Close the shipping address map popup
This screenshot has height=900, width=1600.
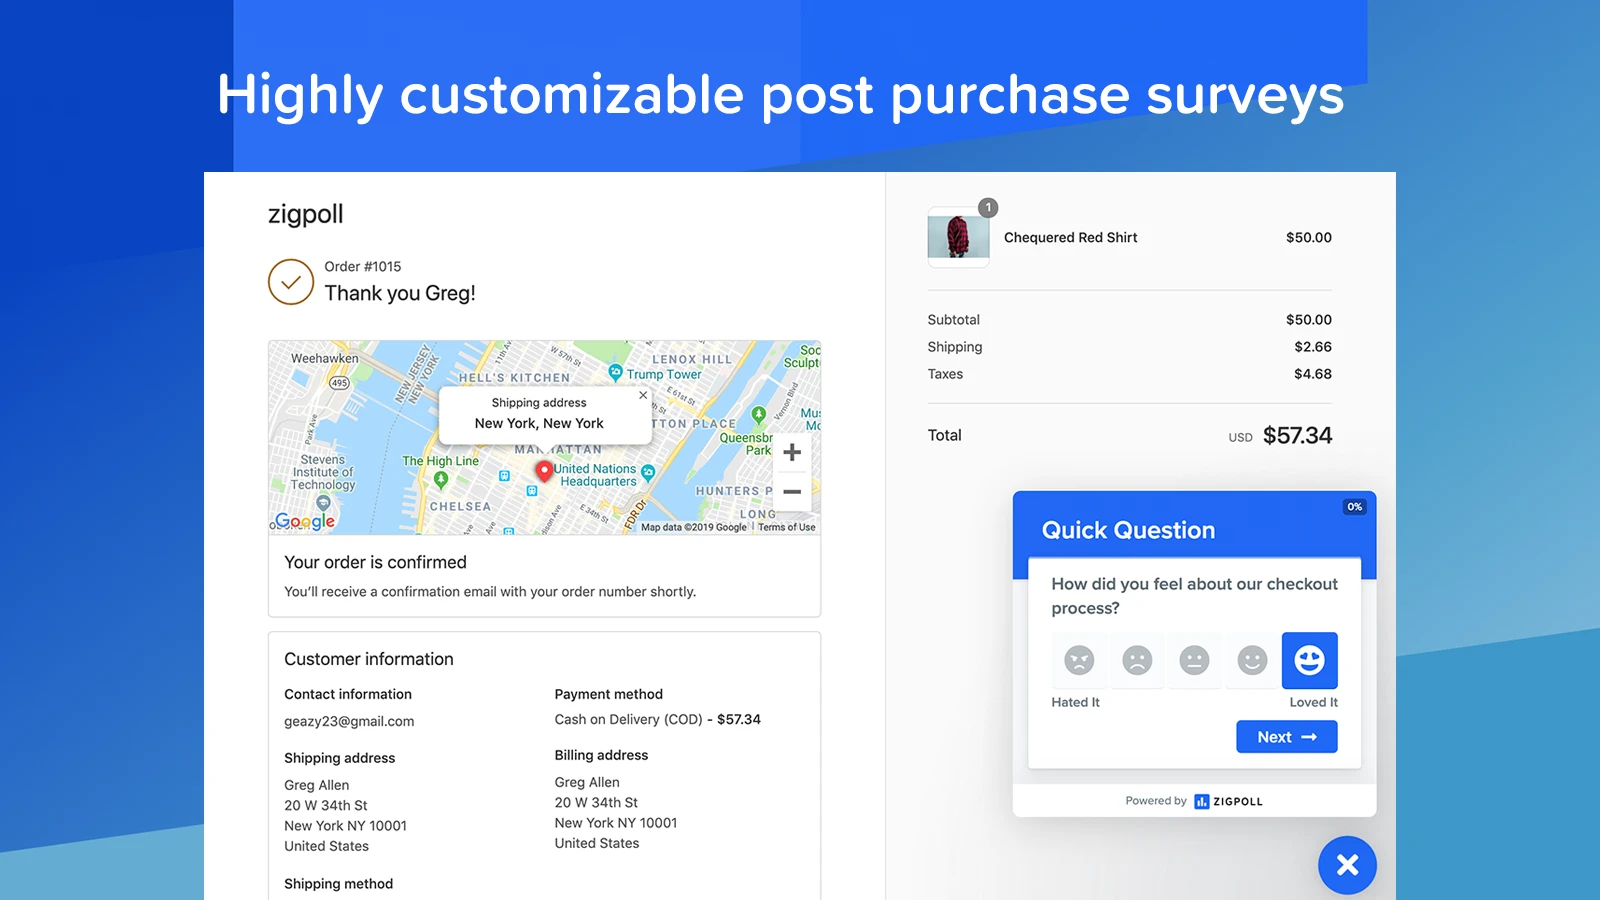coord(643,395)
